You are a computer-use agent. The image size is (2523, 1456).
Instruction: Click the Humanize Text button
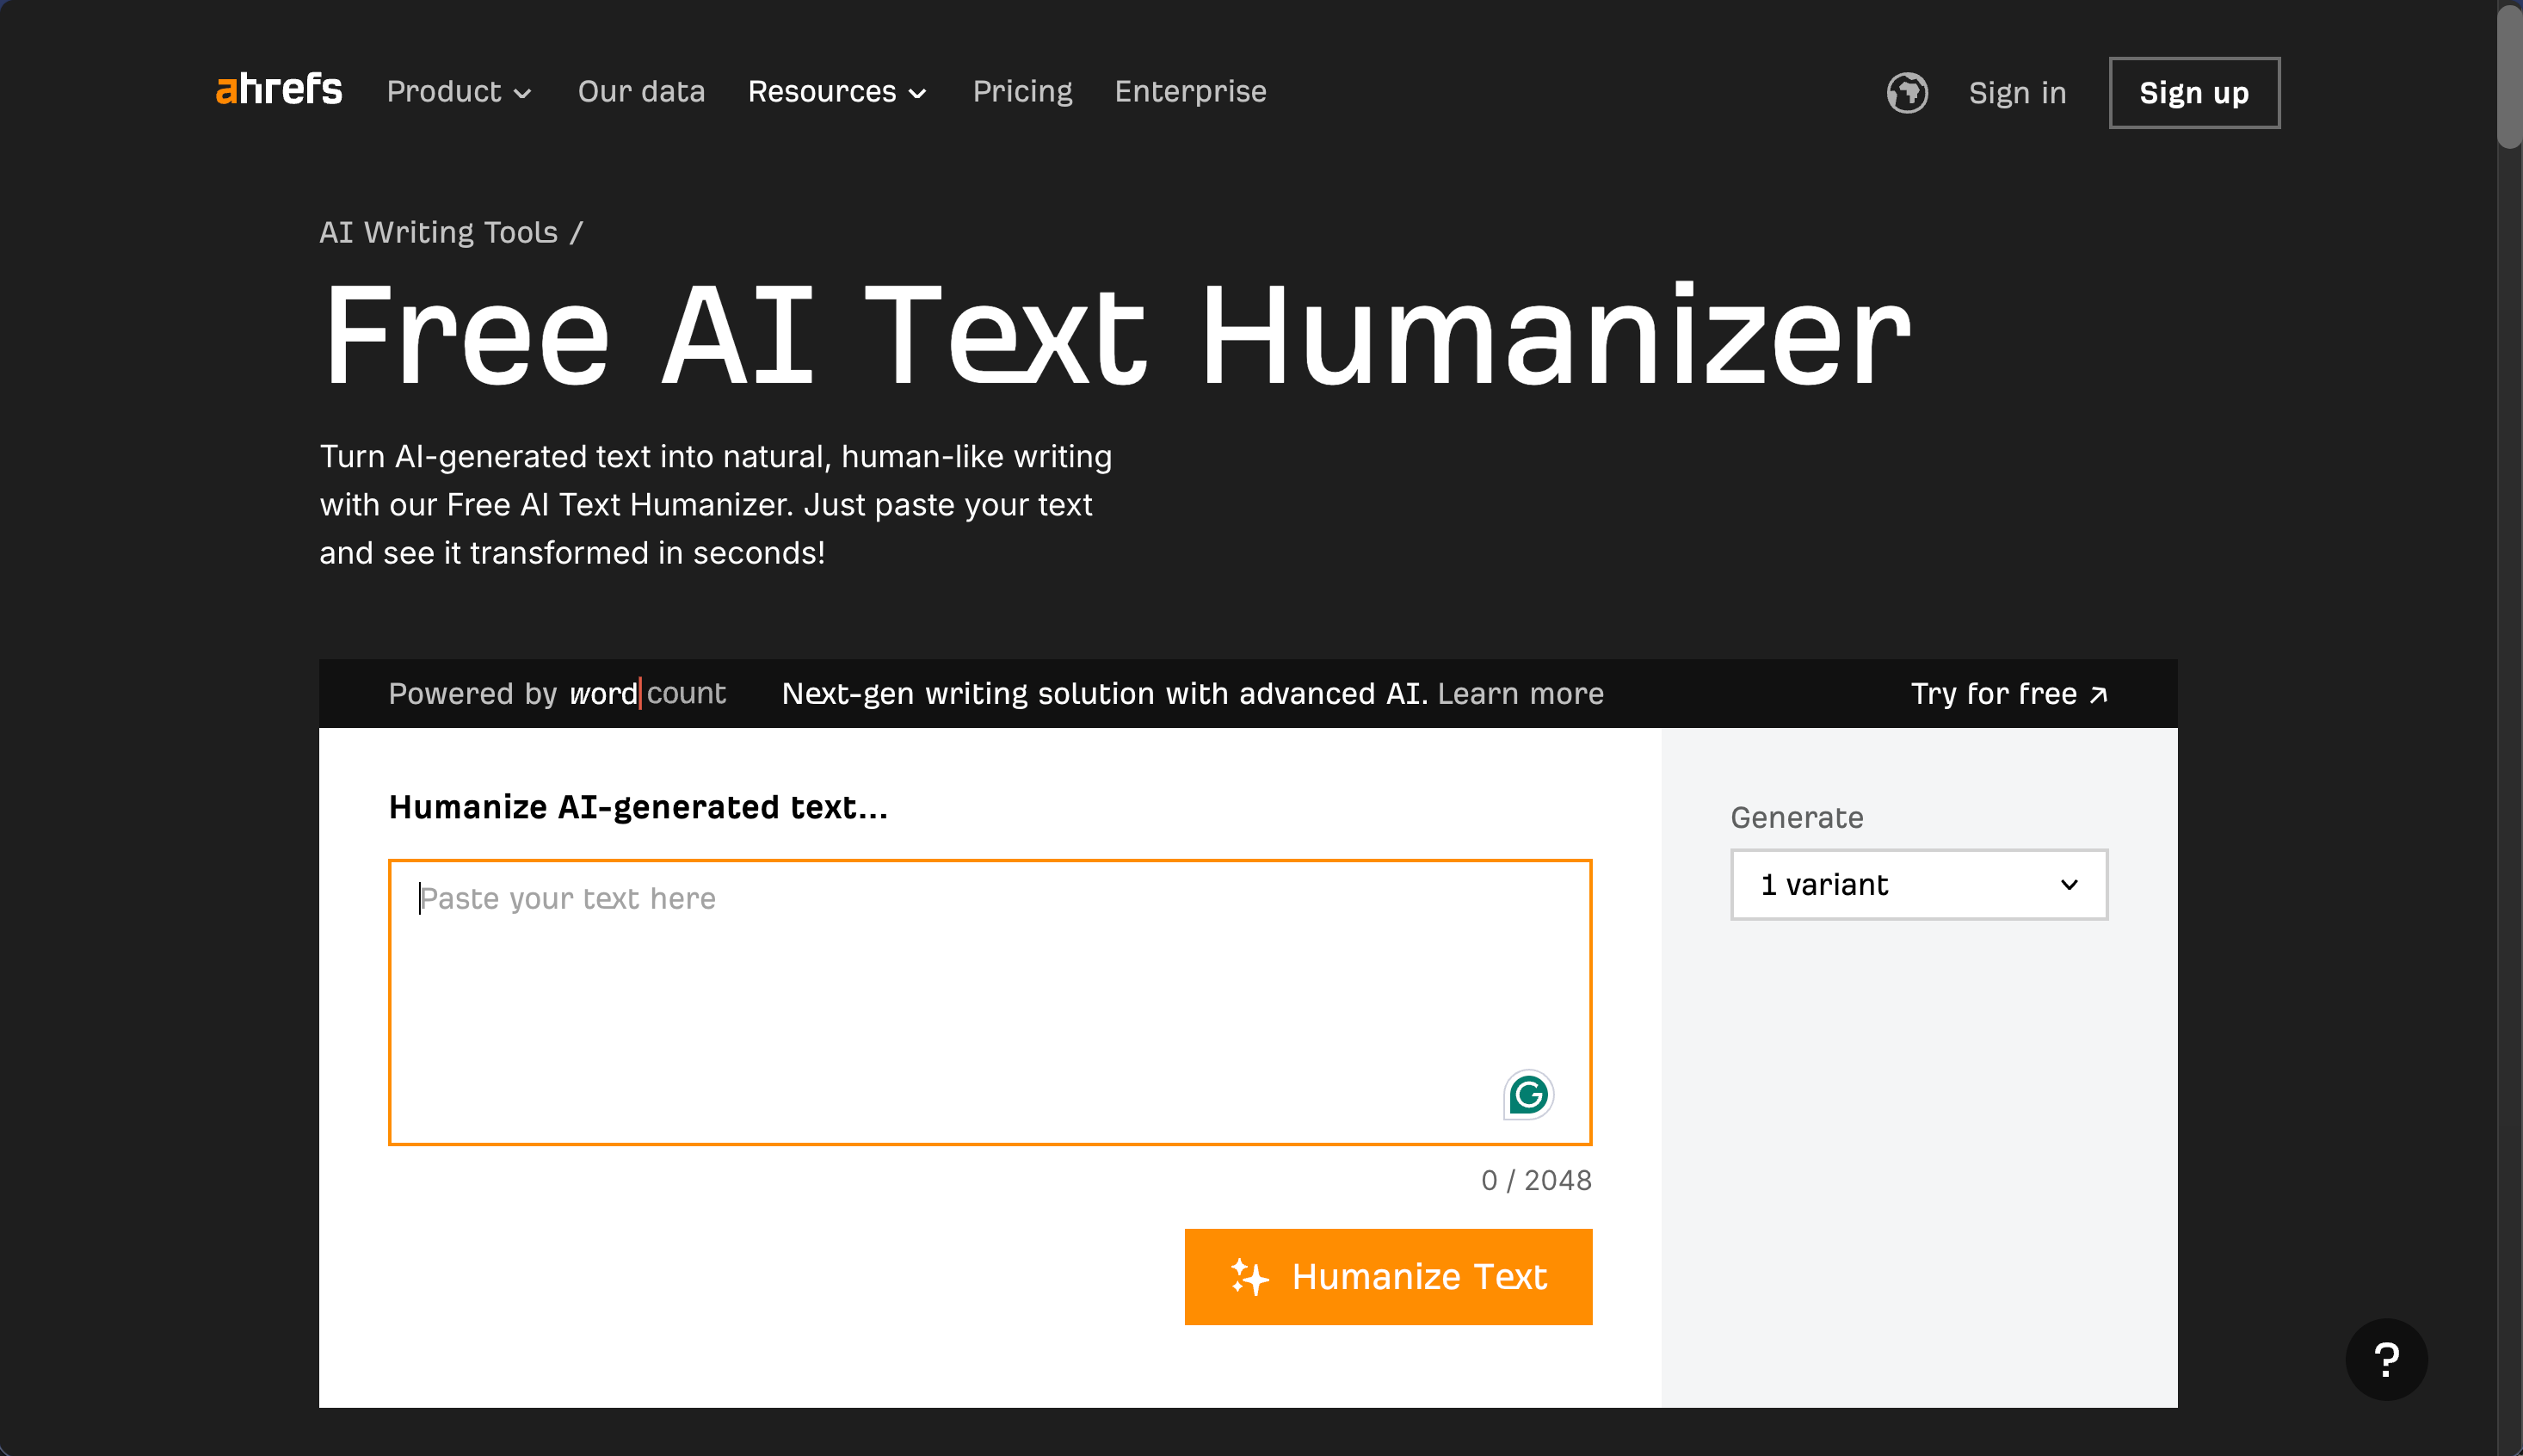point(1388,1277)
